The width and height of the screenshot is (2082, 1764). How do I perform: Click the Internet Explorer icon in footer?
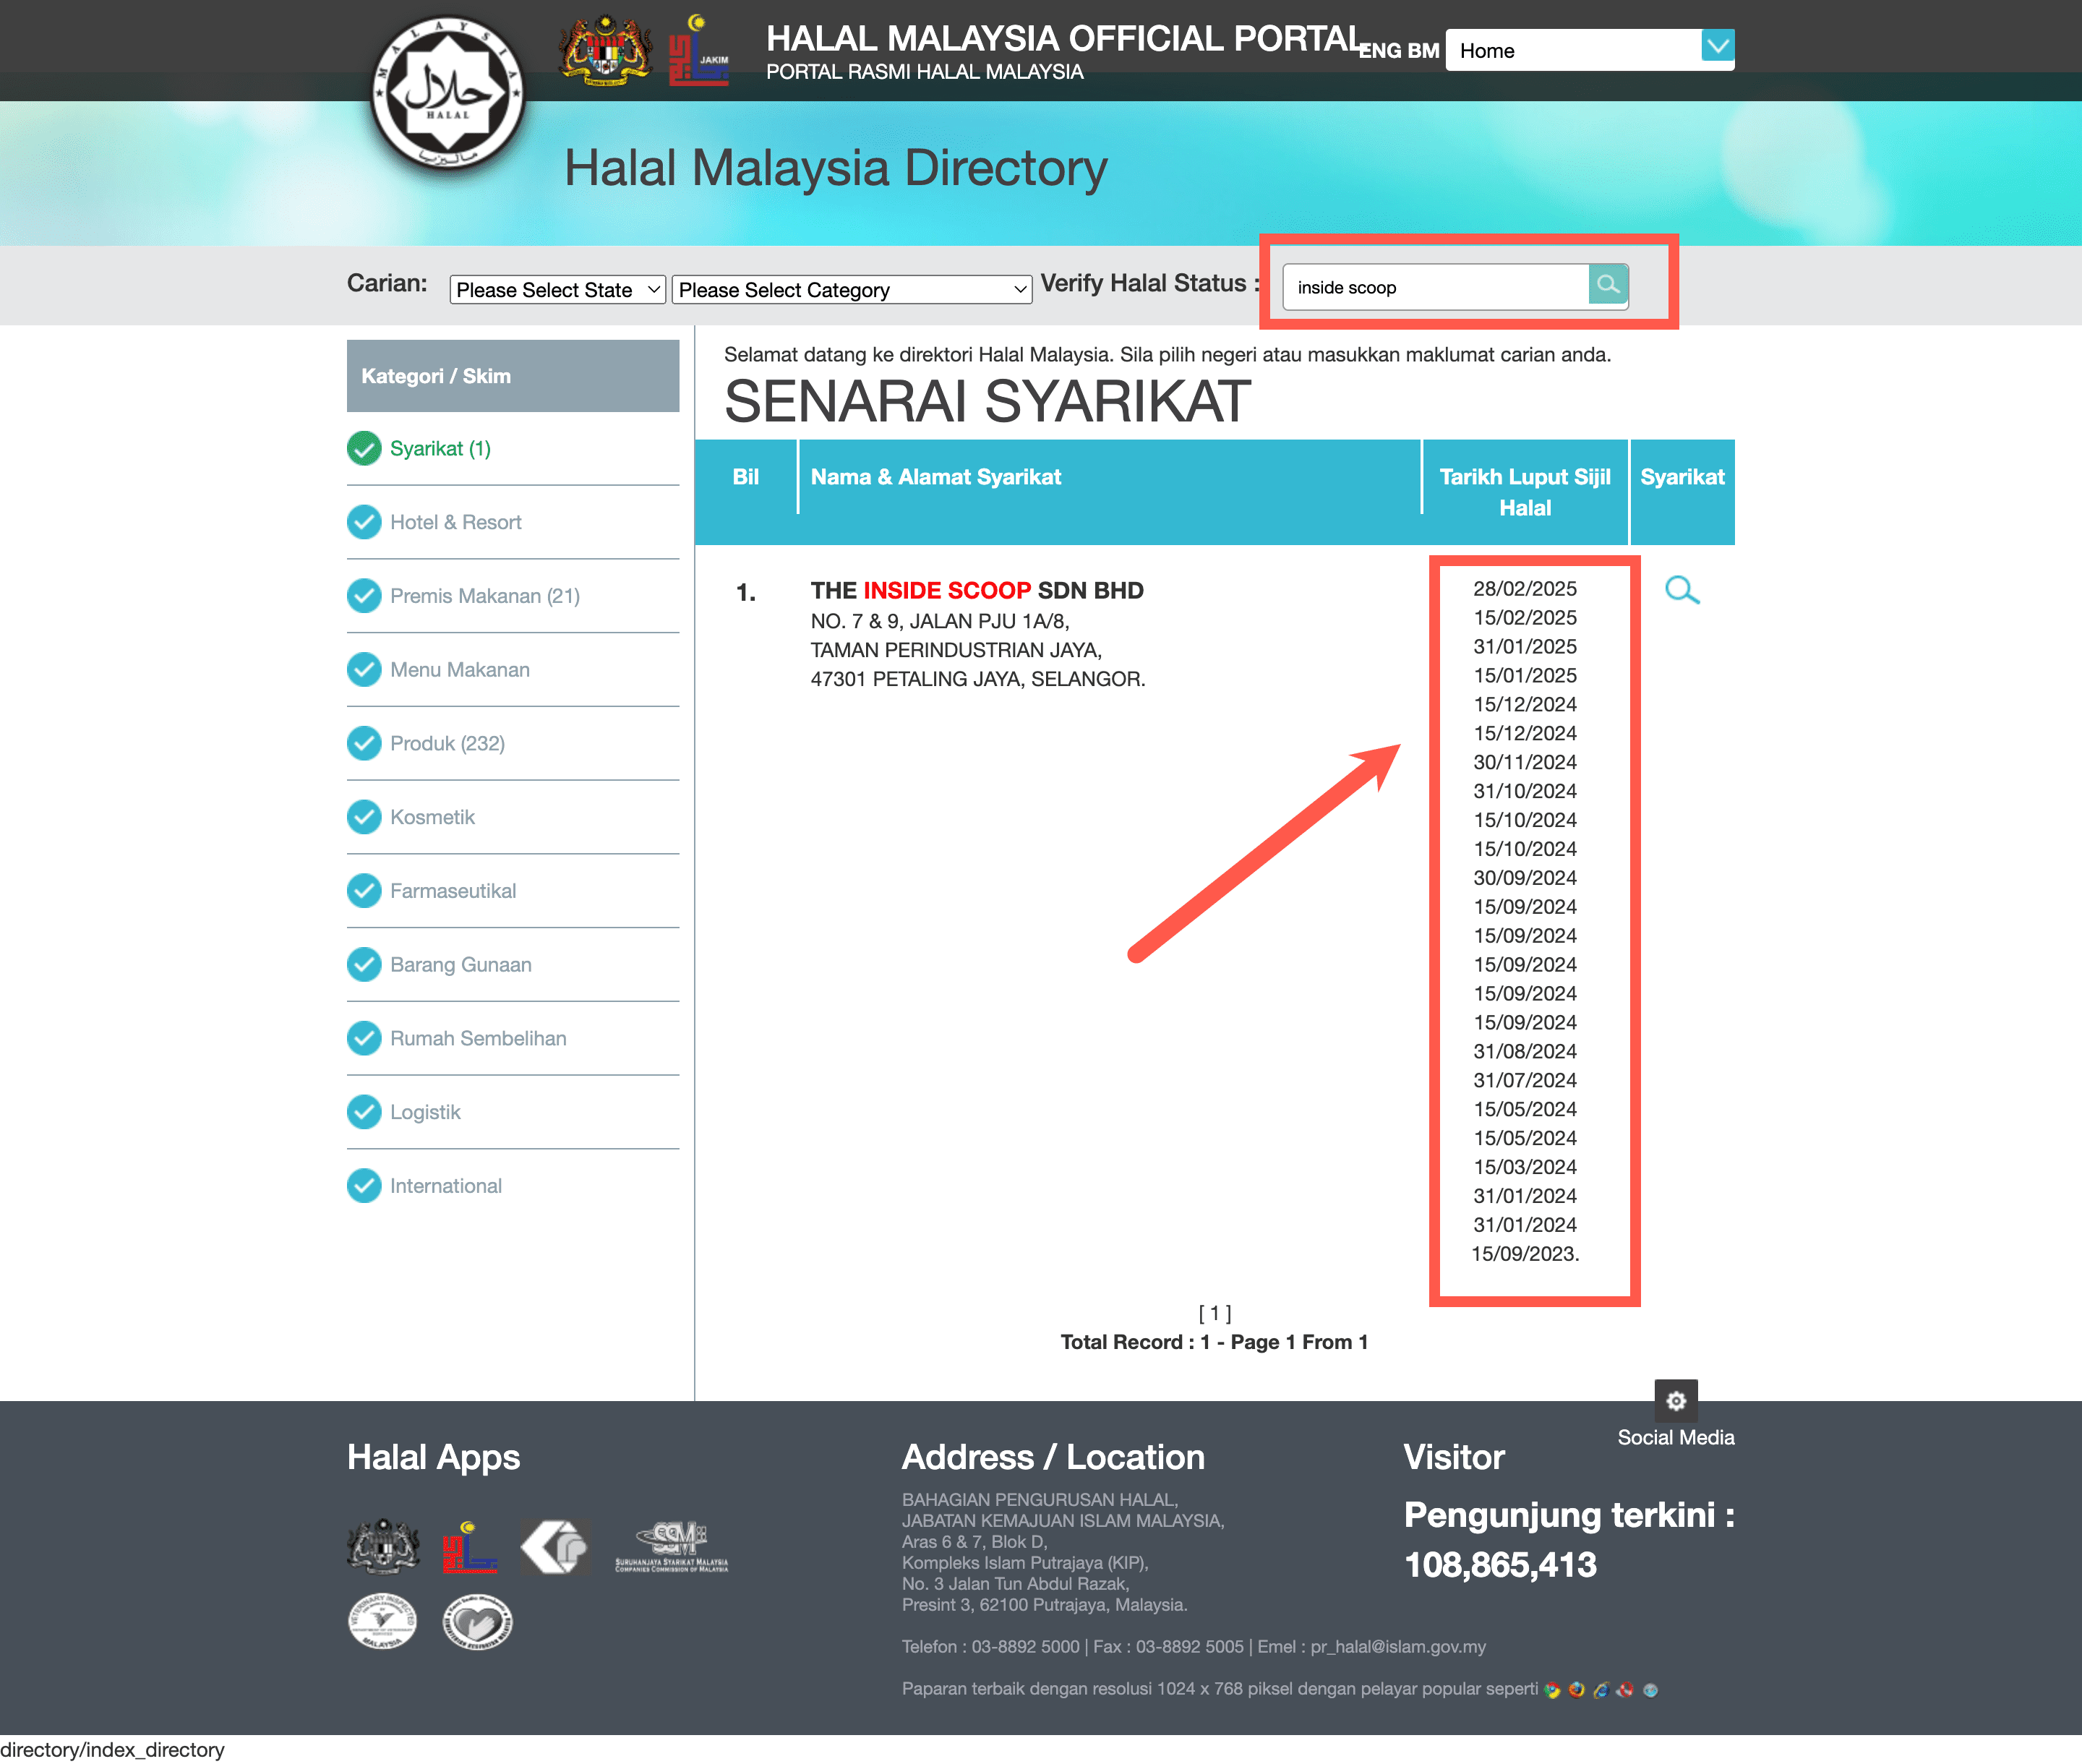click(x=1601, y=1690)
